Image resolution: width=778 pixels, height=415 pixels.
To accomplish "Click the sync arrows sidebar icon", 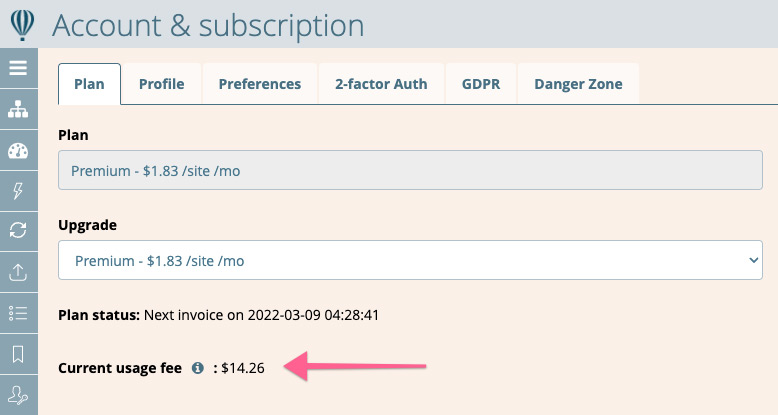I will [18, 231].
